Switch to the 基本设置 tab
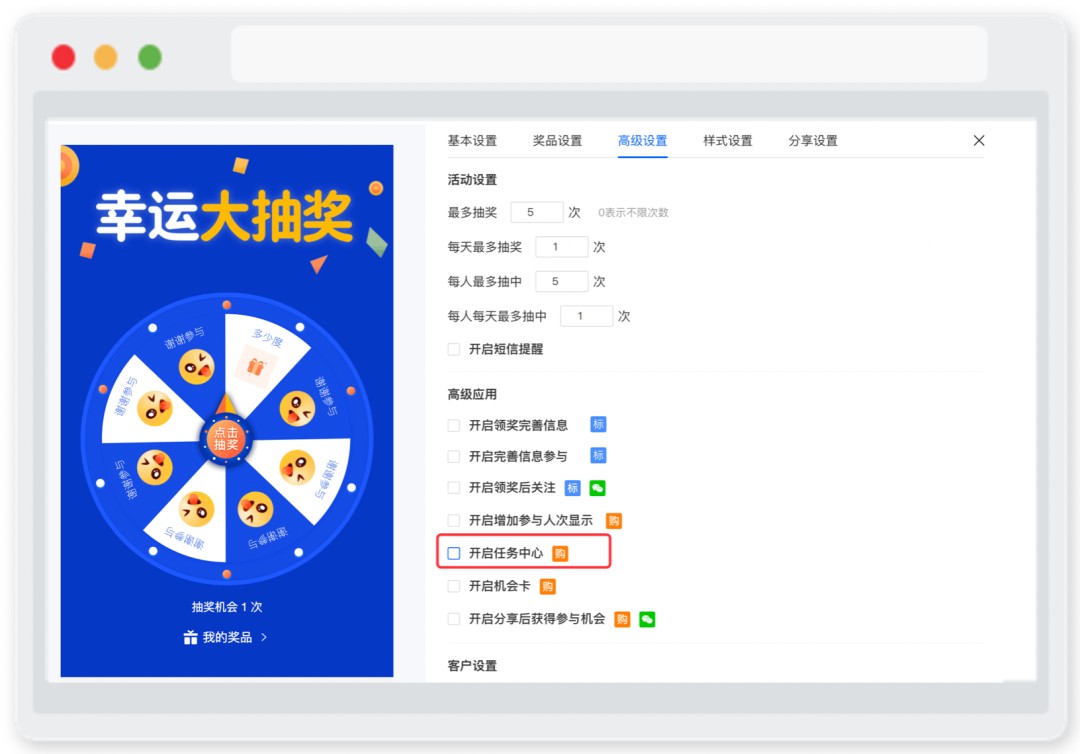This screenshot has width=1080, height=754. pyautogui.click(x=472, y=140)
